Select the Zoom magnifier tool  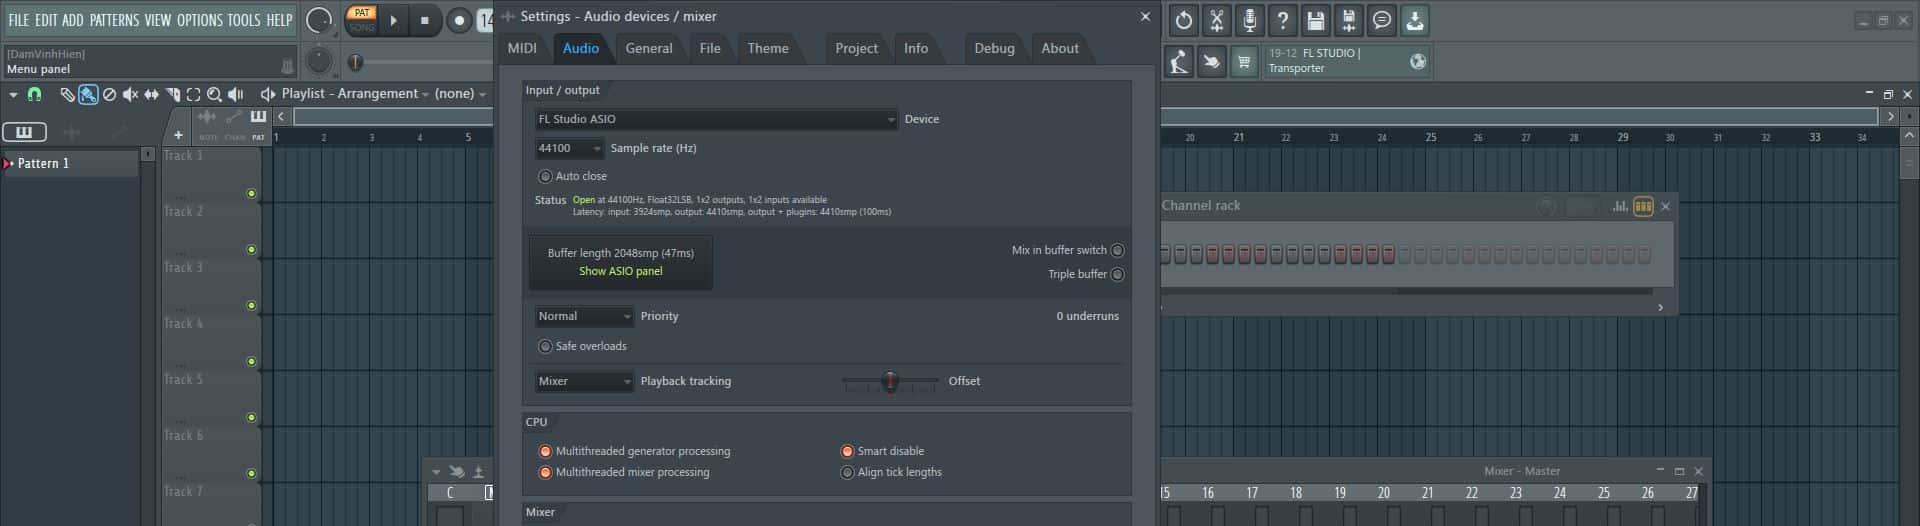(214, 94)
